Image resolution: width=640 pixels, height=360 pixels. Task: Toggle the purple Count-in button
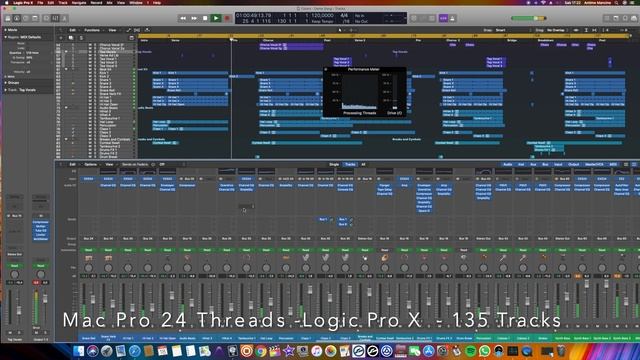tap(443, 18)
